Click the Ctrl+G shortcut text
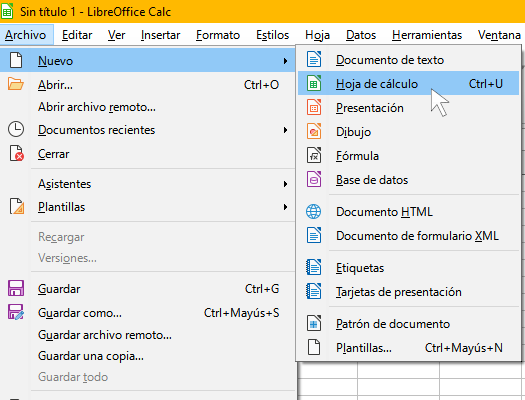 [x=262, y=289]
